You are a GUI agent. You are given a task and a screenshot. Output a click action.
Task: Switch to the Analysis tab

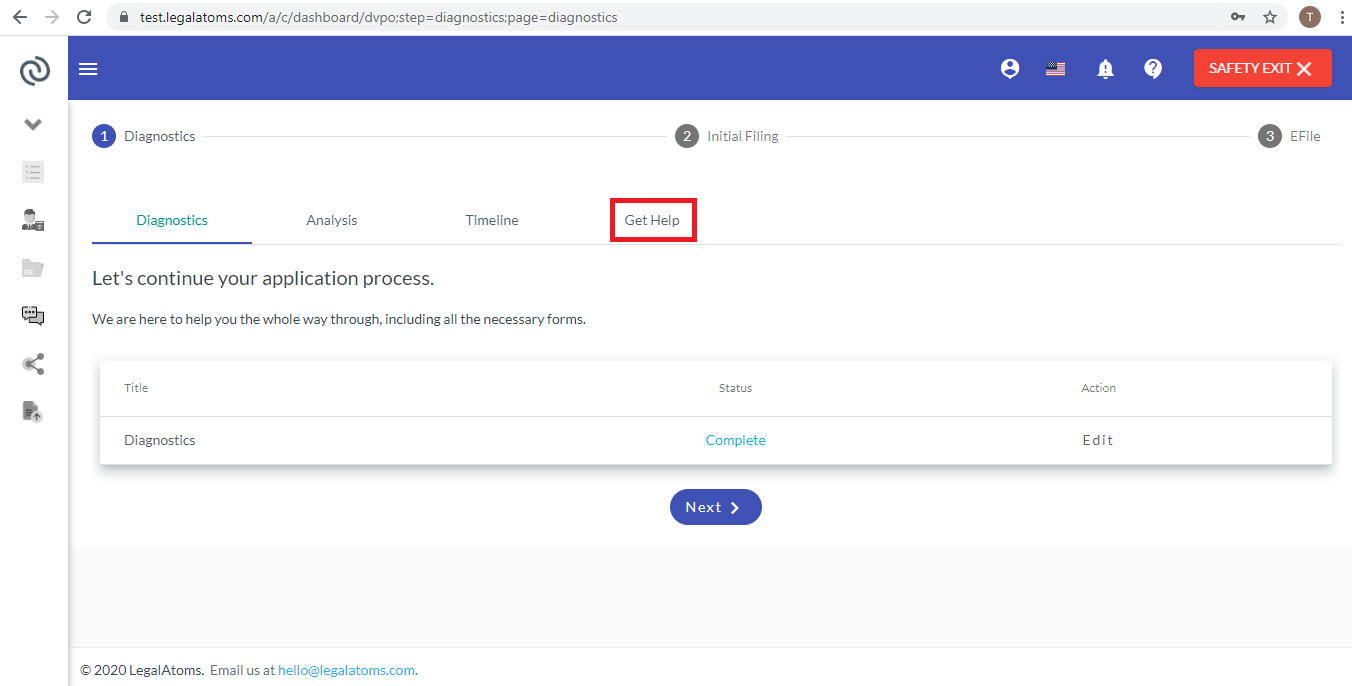click(x=332, y=220)
